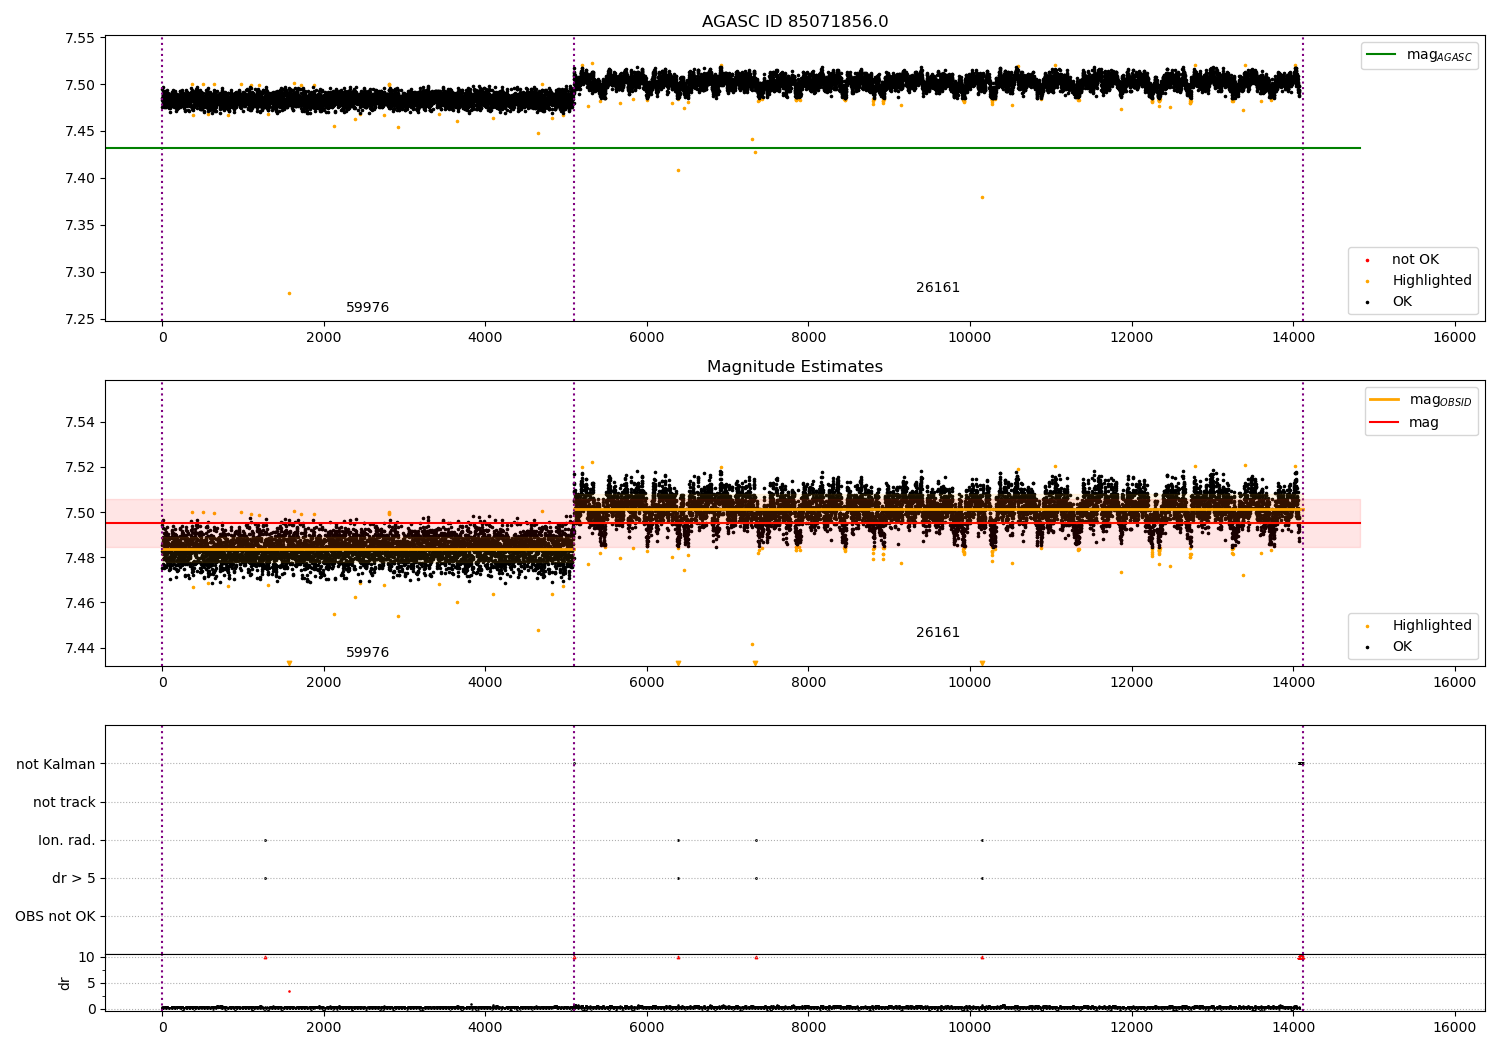Click the 7.40 y-axis tick label
The height and width of the screenshot is (1050, 1500).
[x=80, y=179]
